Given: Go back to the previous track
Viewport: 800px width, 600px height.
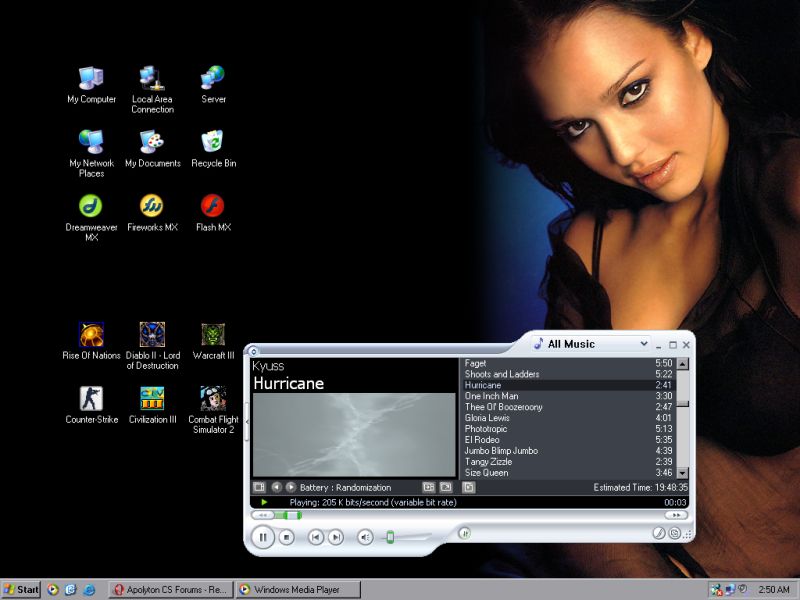Looking at the screenshot, I should coord(315,537).
